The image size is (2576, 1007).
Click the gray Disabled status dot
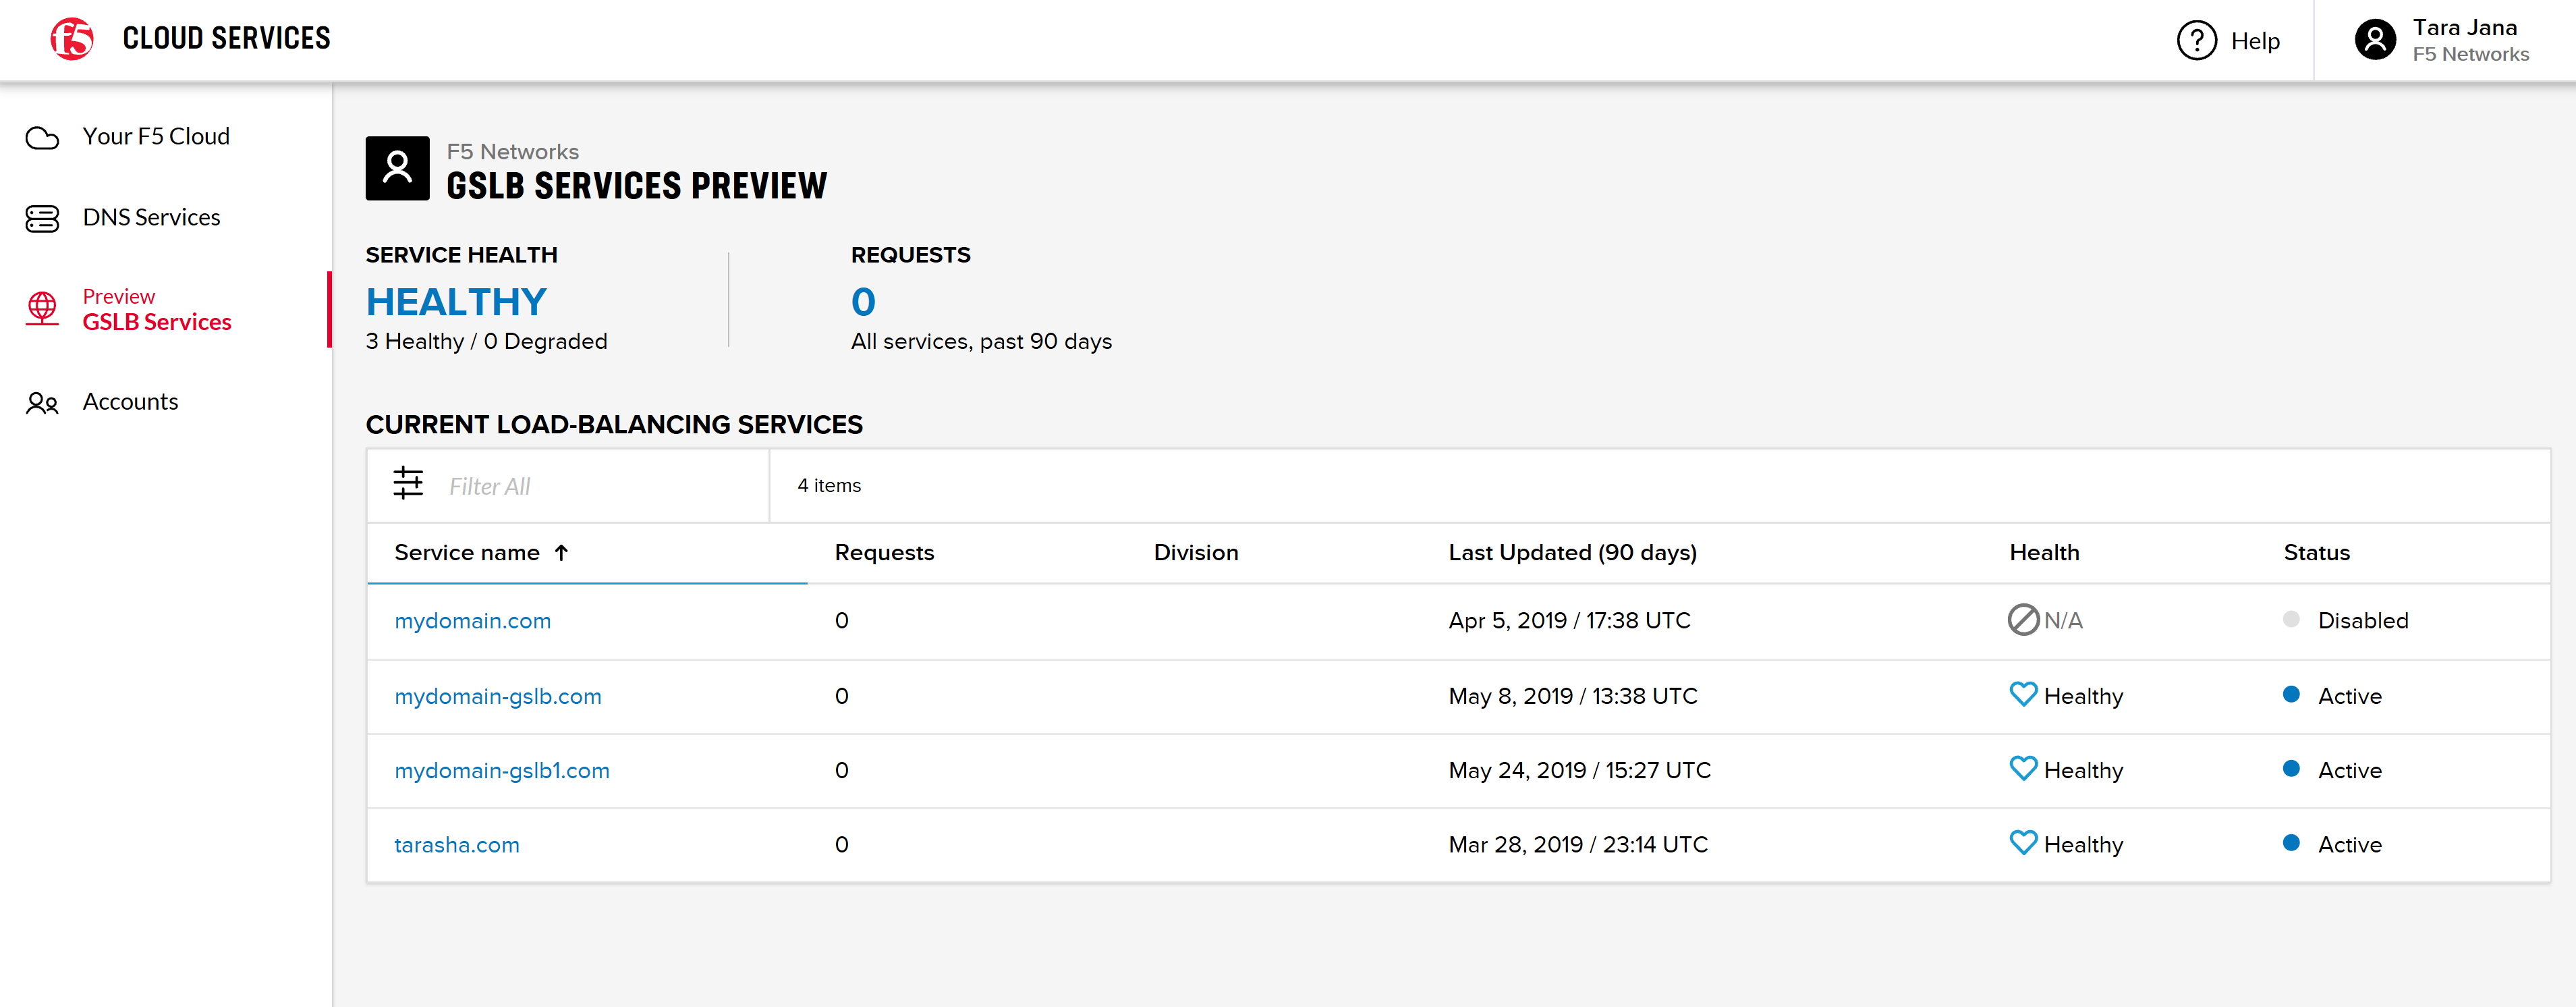pyautogui.click(x=2291, y=619)
